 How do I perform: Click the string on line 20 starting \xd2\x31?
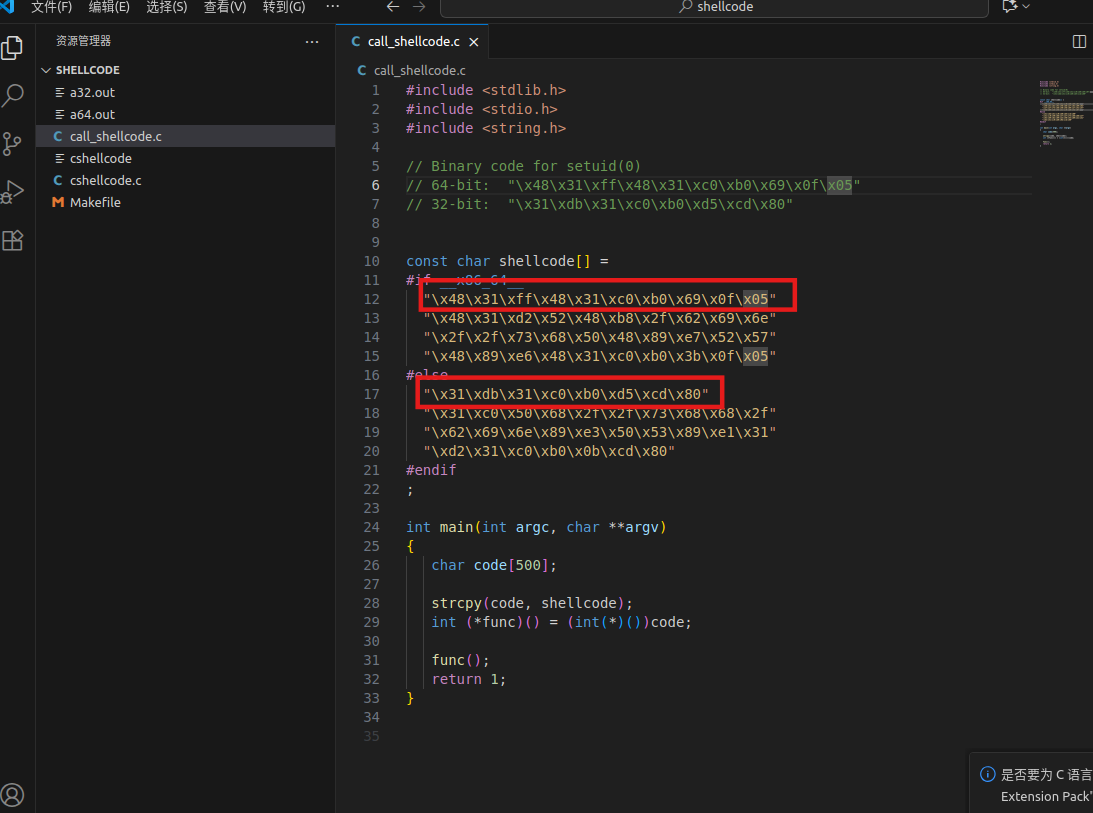[x=549, y=451]
